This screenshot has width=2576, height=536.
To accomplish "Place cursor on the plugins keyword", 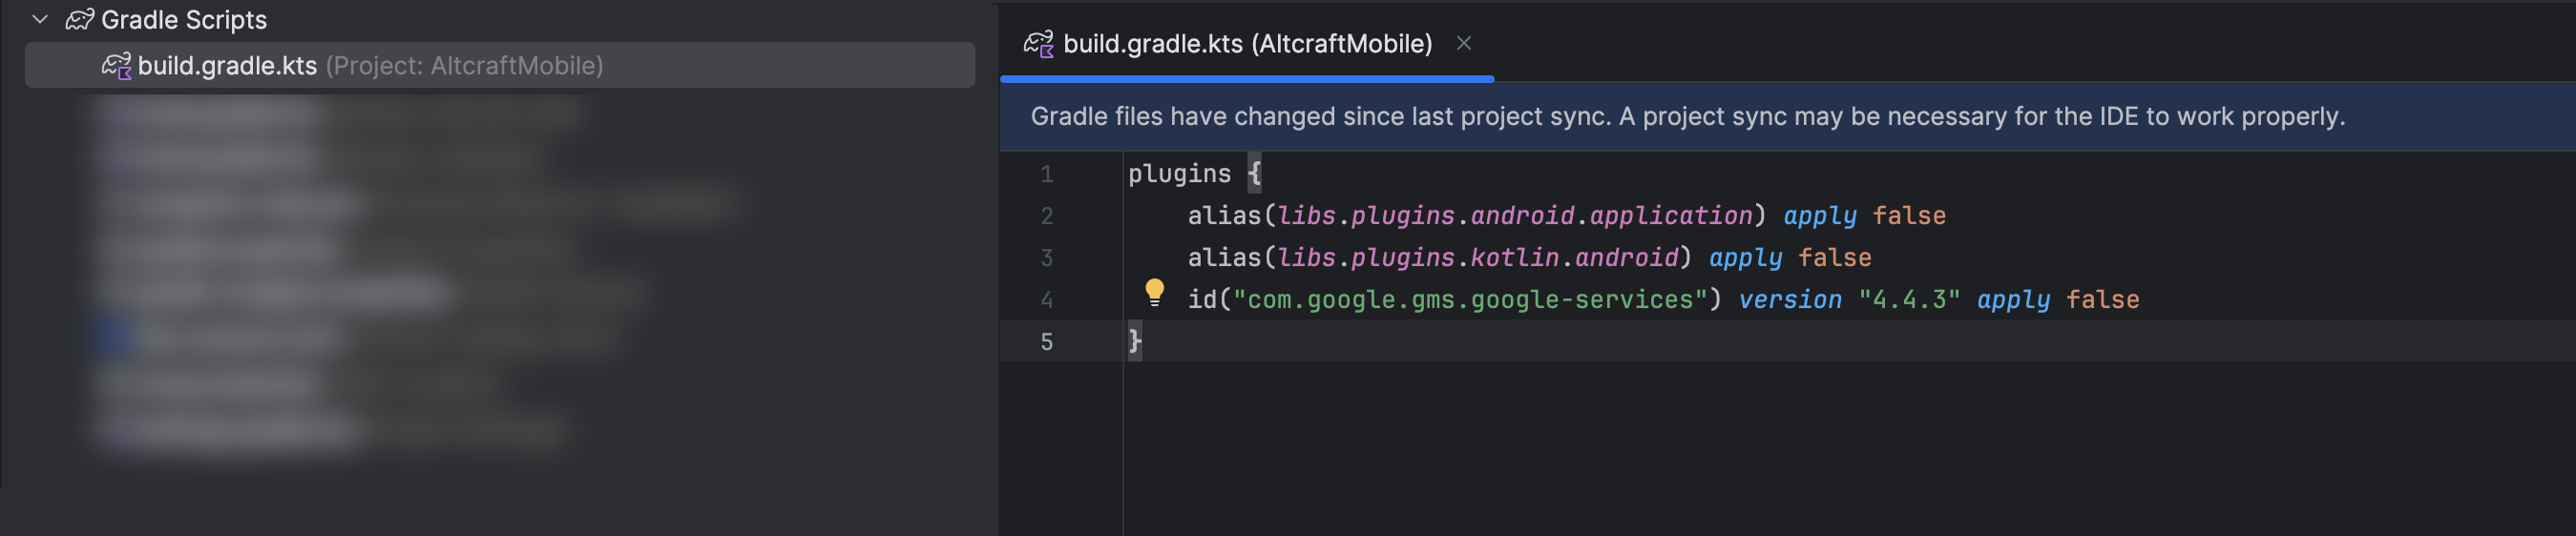I will pos(1178,174).
